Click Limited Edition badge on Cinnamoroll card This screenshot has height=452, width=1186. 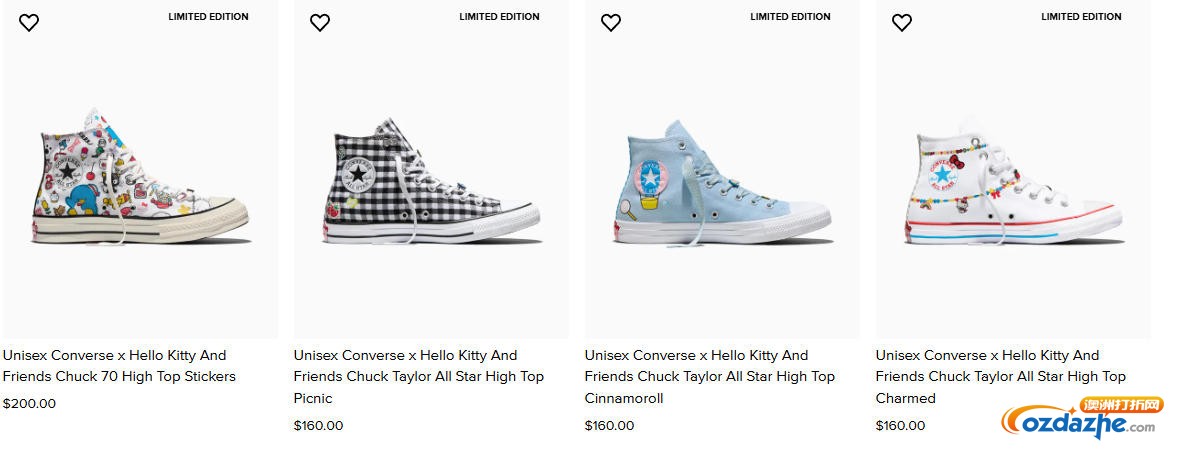tap(790, 17)
